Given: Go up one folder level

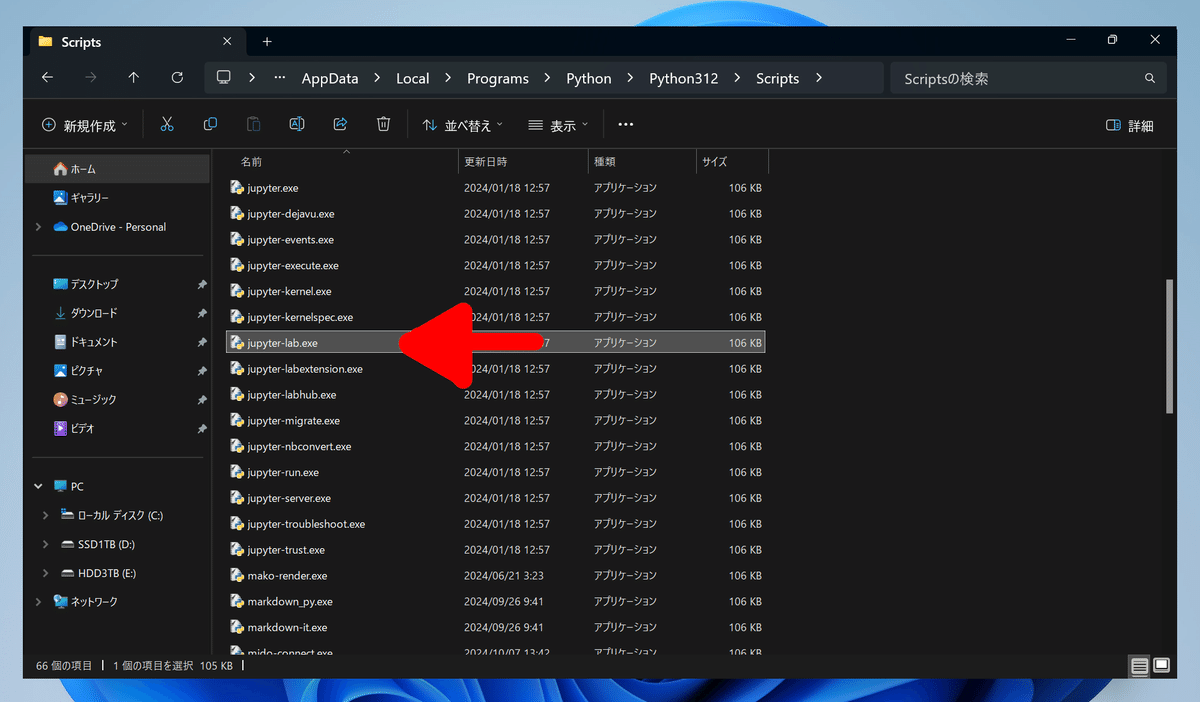Looking at the screenshot, I should [134, 78].
